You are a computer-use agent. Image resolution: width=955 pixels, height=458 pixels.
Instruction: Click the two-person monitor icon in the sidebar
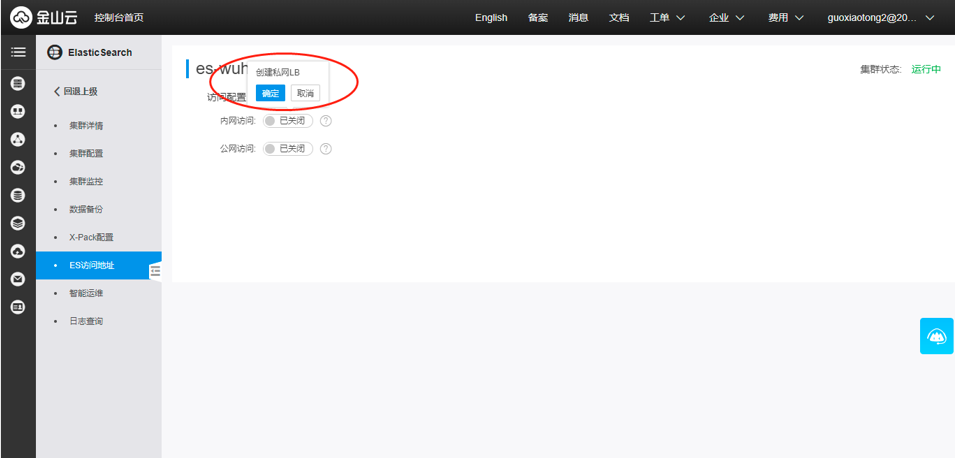18,111
